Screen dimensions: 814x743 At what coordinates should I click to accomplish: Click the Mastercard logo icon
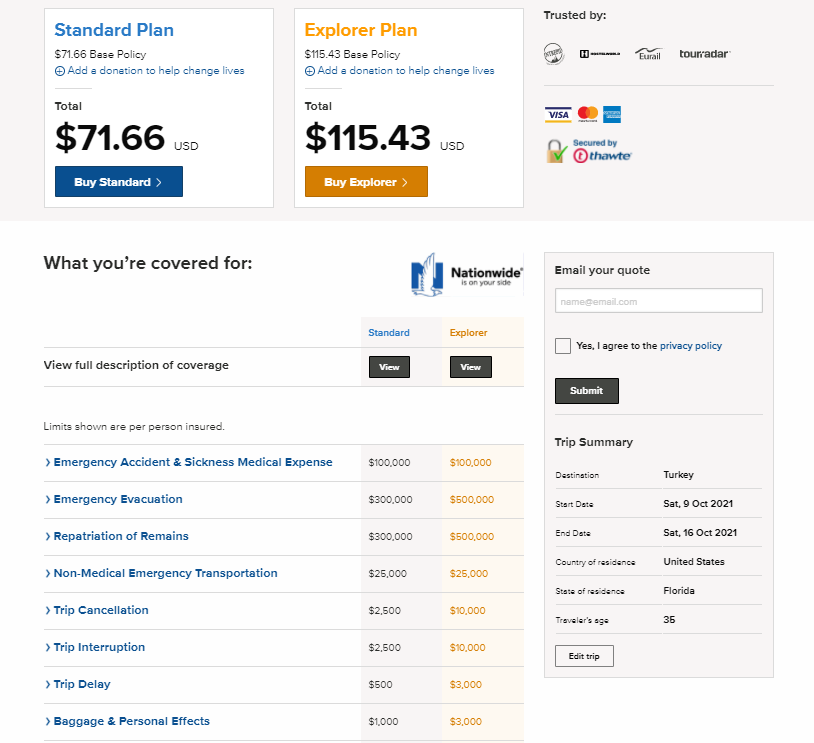(588, 114)
